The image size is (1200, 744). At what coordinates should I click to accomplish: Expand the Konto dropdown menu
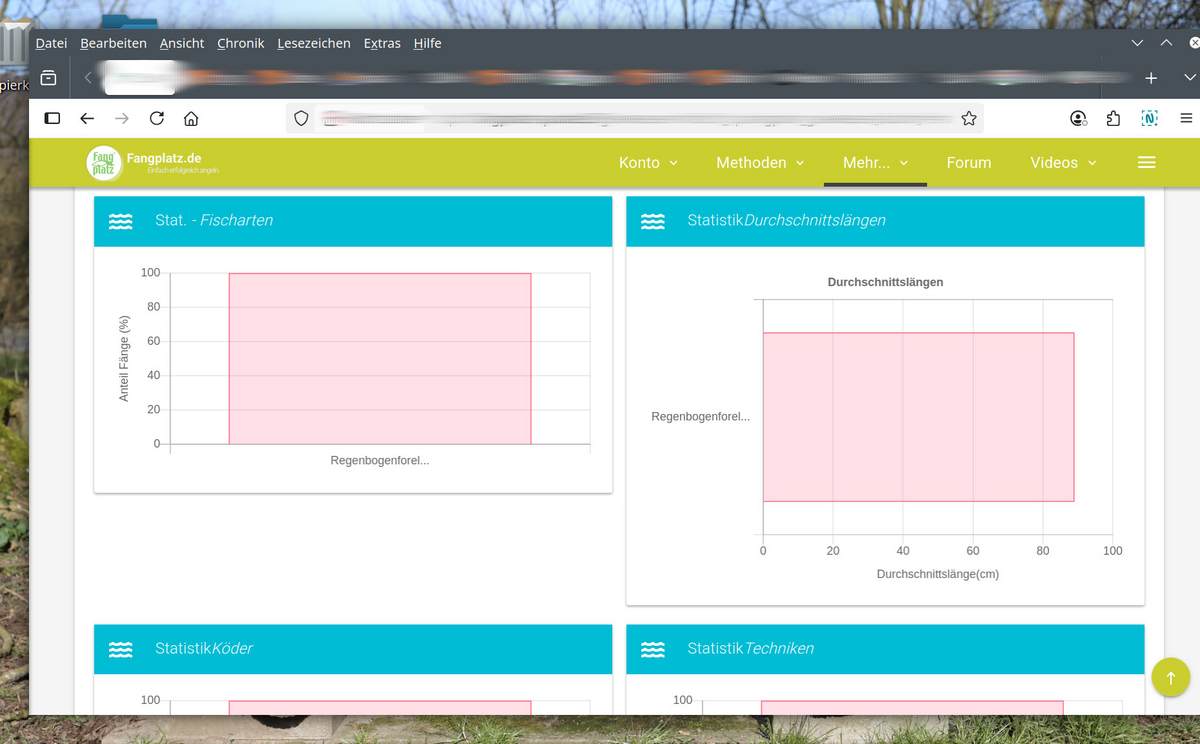[x=648, y=162]
